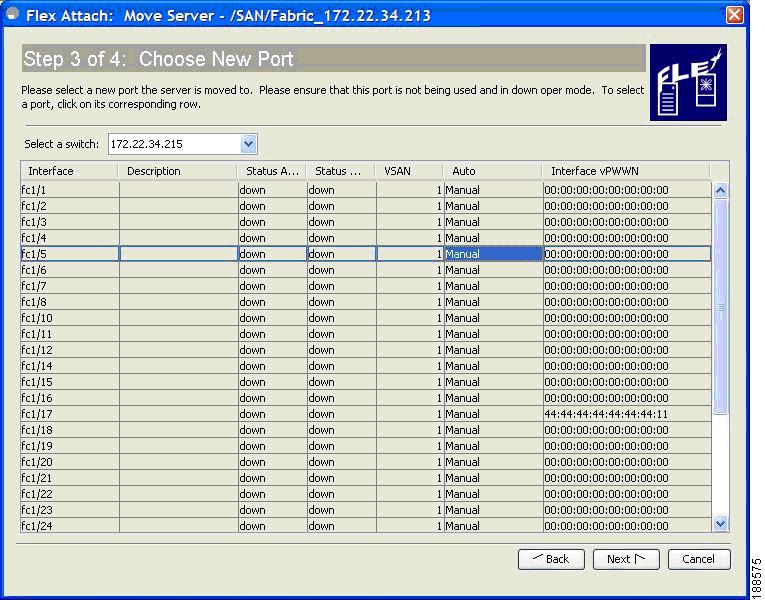Close the Flex Attach dialog window
The width and height of the screenshot is (765, 600).
coord(735,15)
